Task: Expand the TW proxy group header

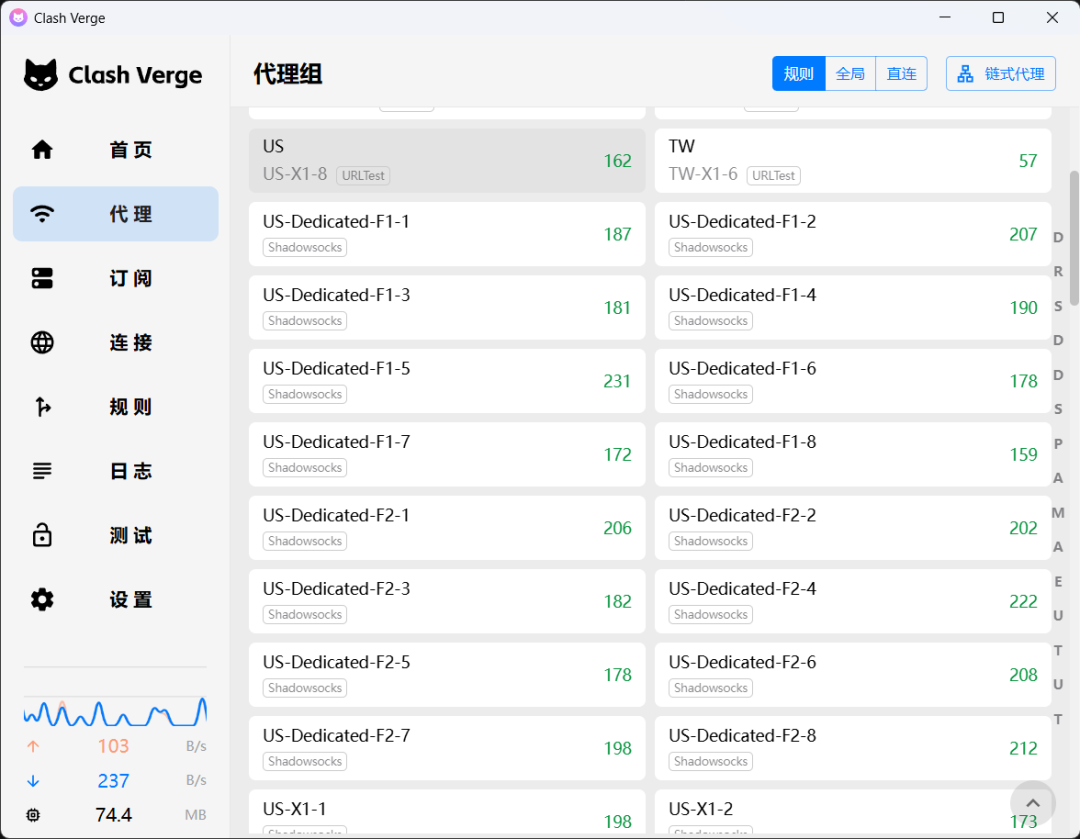Action: click(x=852, y=160)
